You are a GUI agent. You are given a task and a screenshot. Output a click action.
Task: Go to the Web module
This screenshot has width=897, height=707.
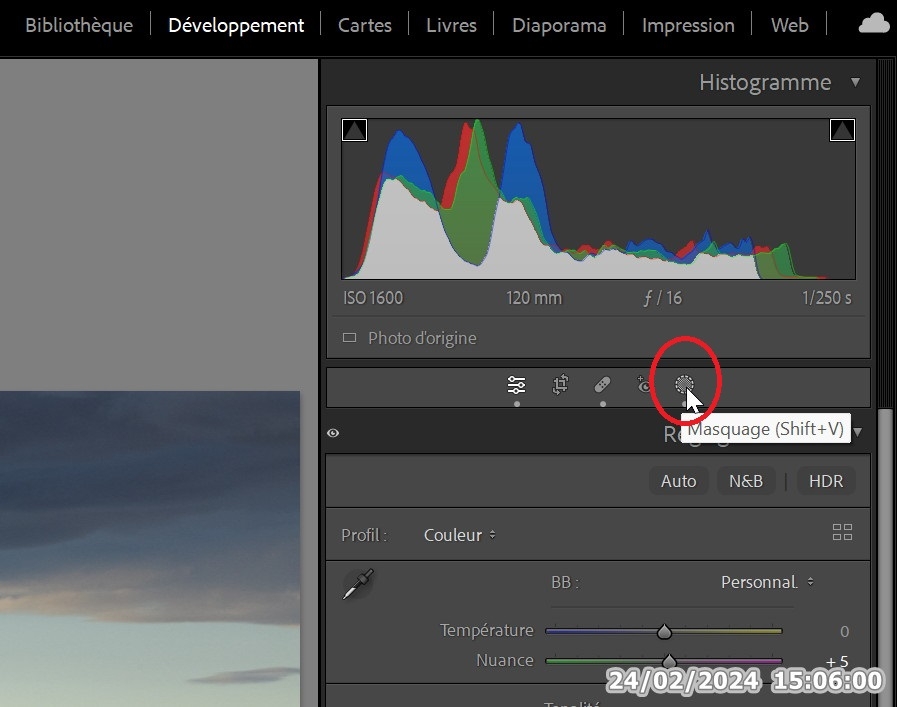coord(789,25)
